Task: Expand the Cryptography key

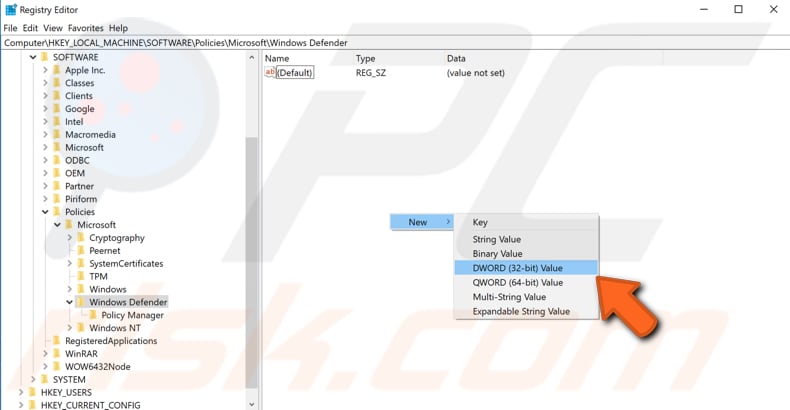Action: (x=70, y=238)
